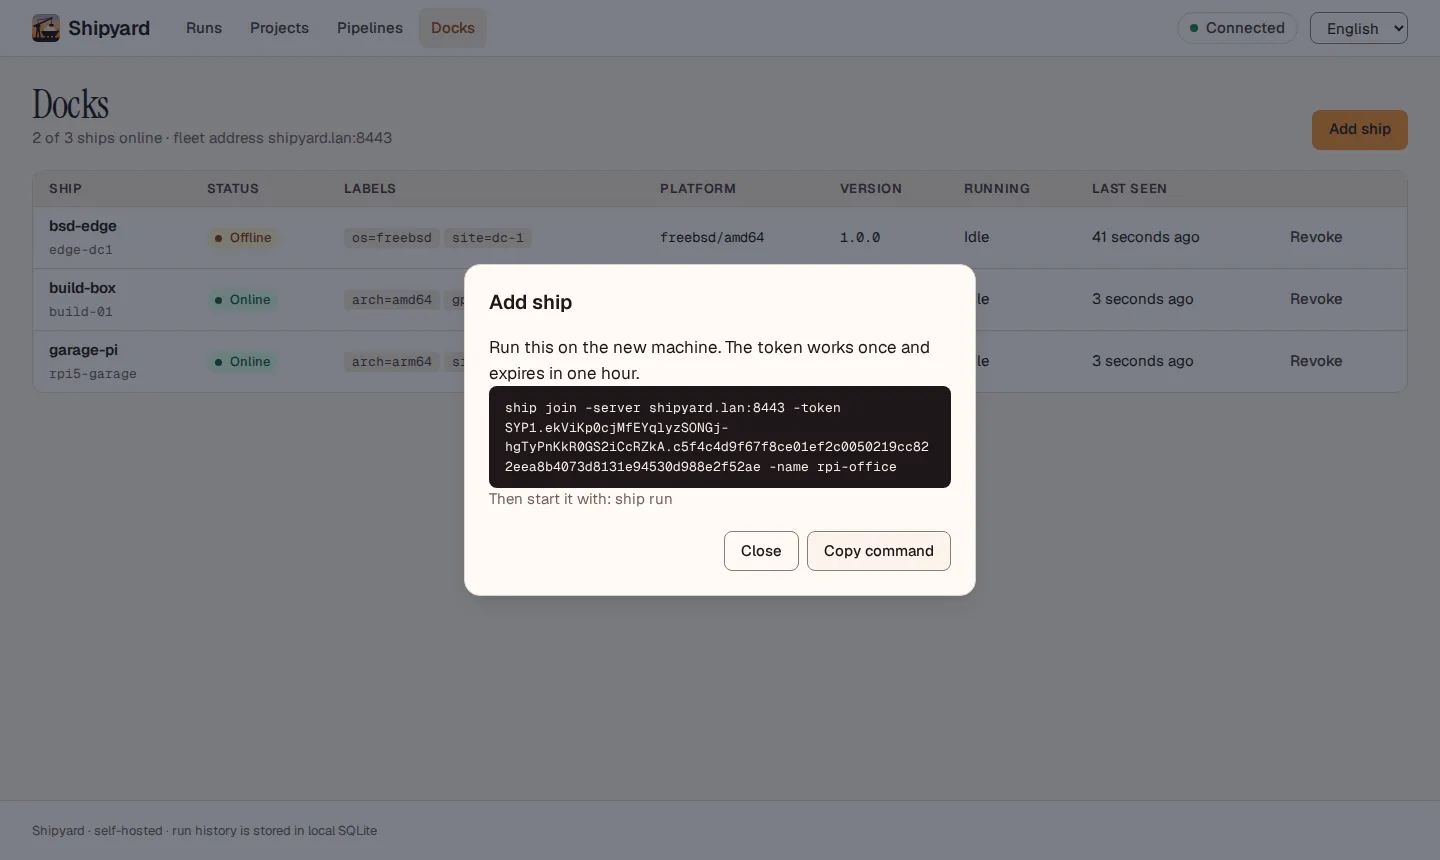Revoke the bsd-edge ship

[x=1316, y=237]
